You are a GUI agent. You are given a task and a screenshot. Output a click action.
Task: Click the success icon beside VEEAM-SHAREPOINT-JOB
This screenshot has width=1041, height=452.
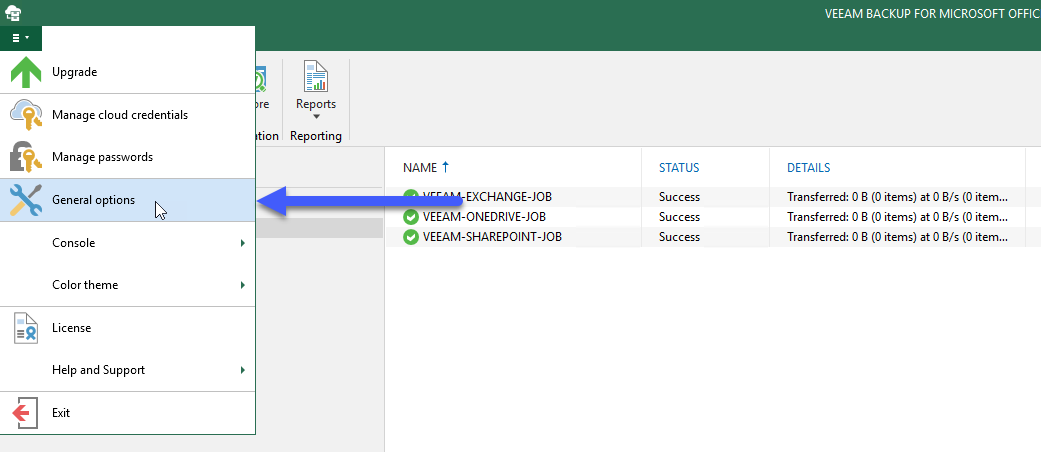pyautogui.click(x=411, y=237)
